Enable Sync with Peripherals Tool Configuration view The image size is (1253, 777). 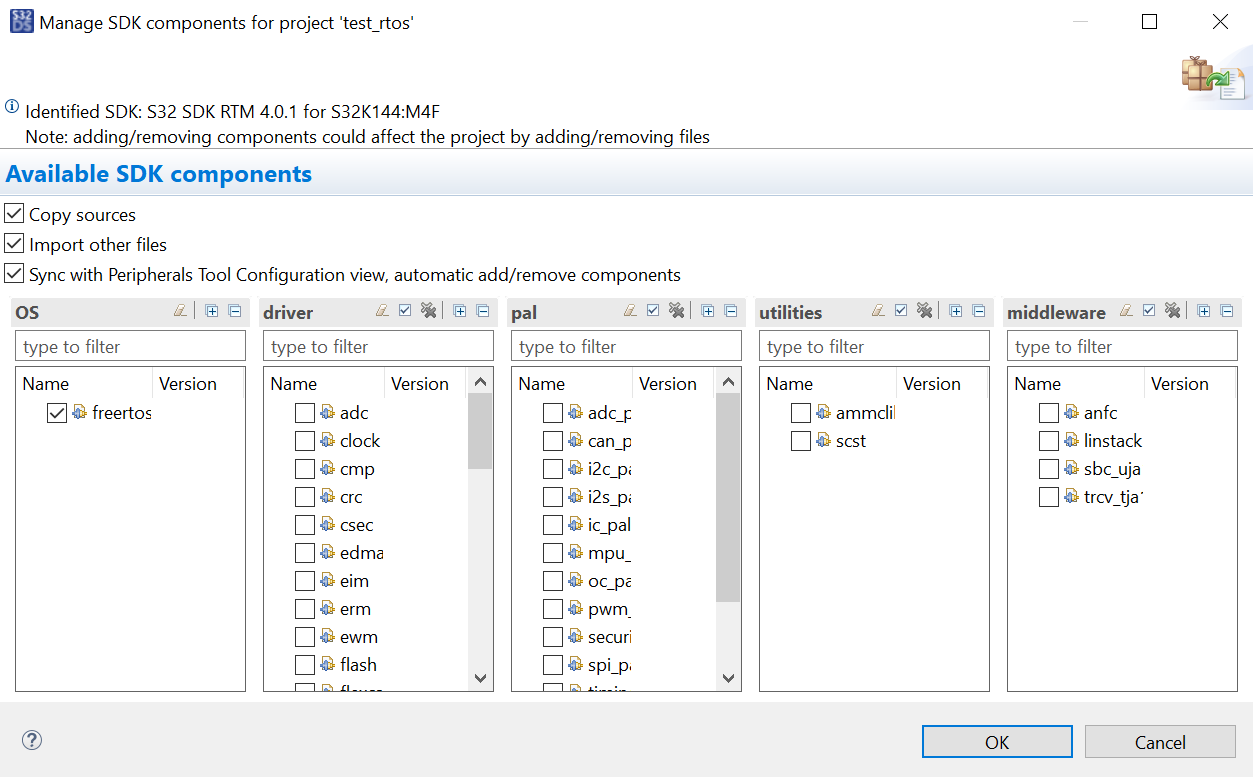point(14,274)
